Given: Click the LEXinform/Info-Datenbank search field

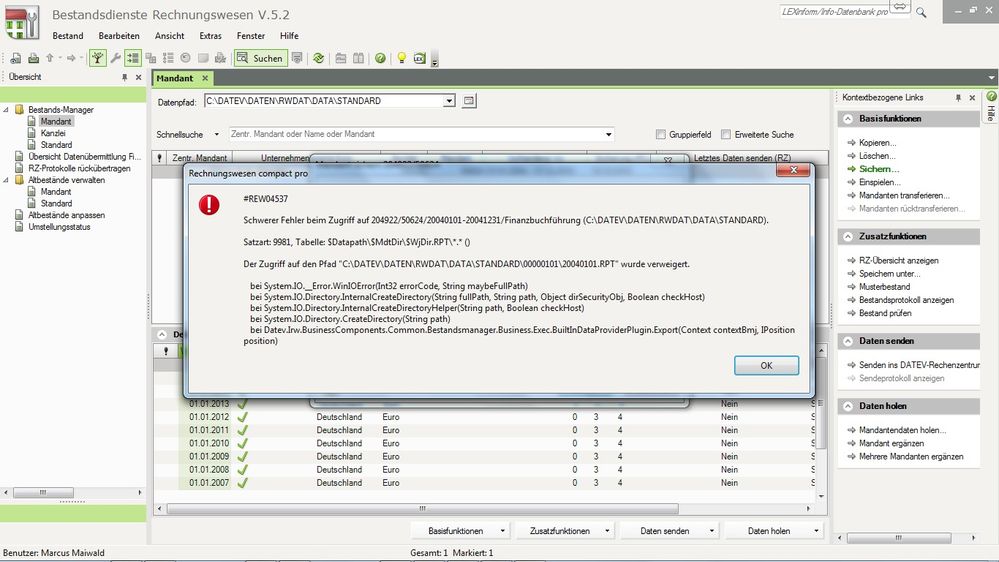Looking at the screenshot, I should click(836, 12).
